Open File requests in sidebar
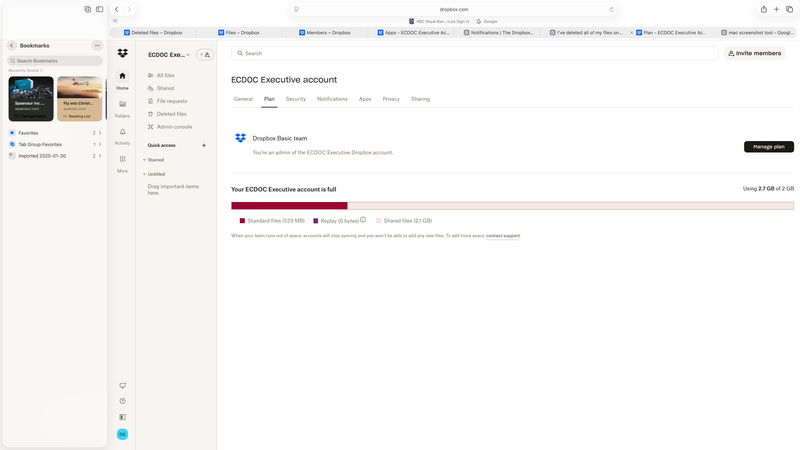The height and width of the screenshot is (450, 800). [171, 101]
